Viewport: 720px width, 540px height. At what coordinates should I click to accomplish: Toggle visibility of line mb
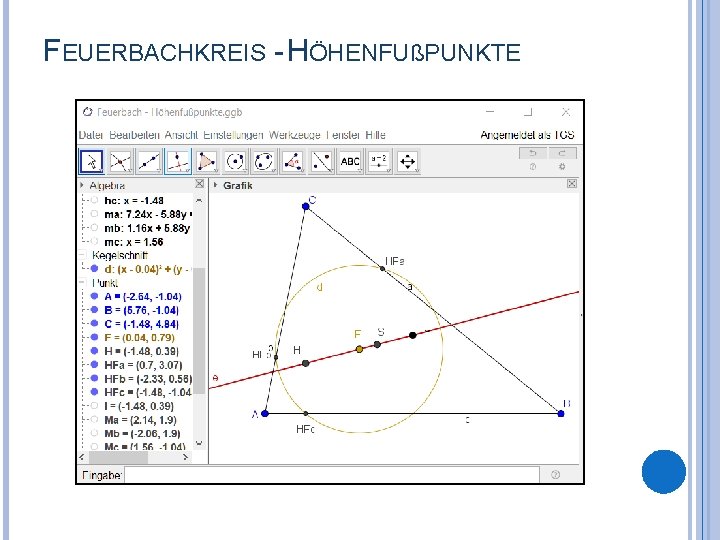tap(94, 228)
